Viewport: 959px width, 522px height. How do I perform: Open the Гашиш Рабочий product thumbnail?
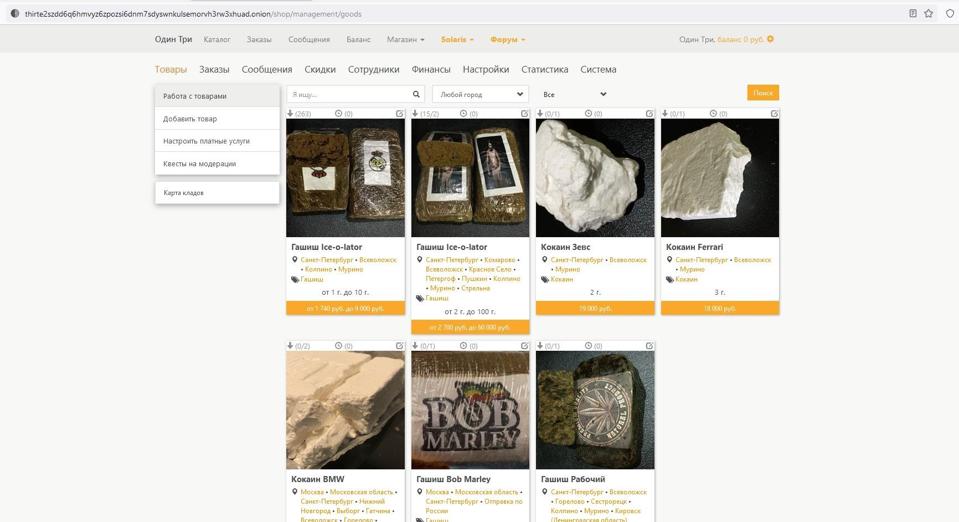click(595, 410)
